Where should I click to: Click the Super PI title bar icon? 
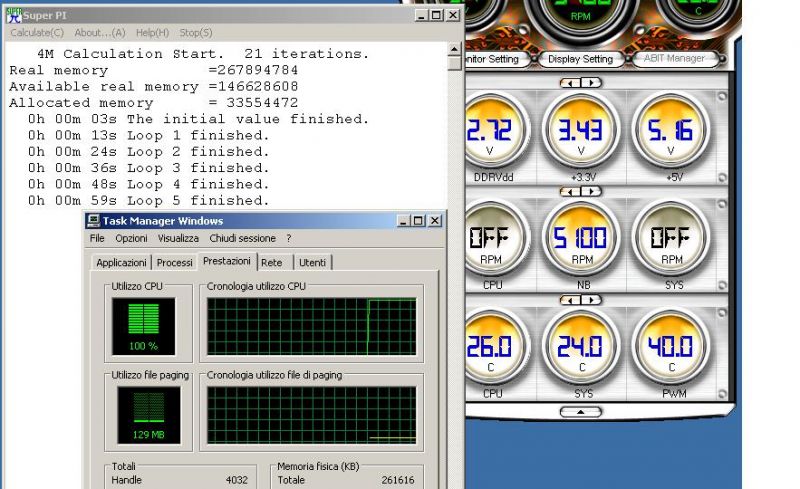(14, 15)
